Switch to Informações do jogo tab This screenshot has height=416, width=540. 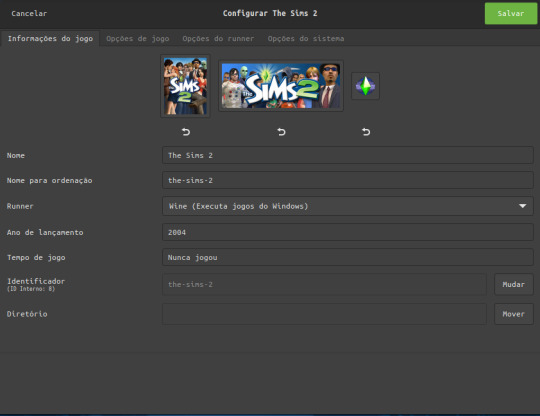tap(50, 39)
